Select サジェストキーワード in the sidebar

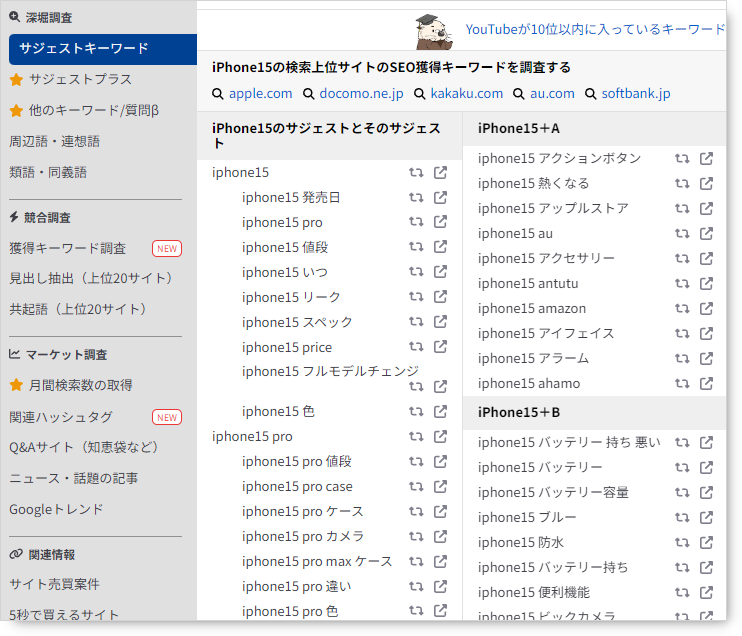tap(103, 49)
